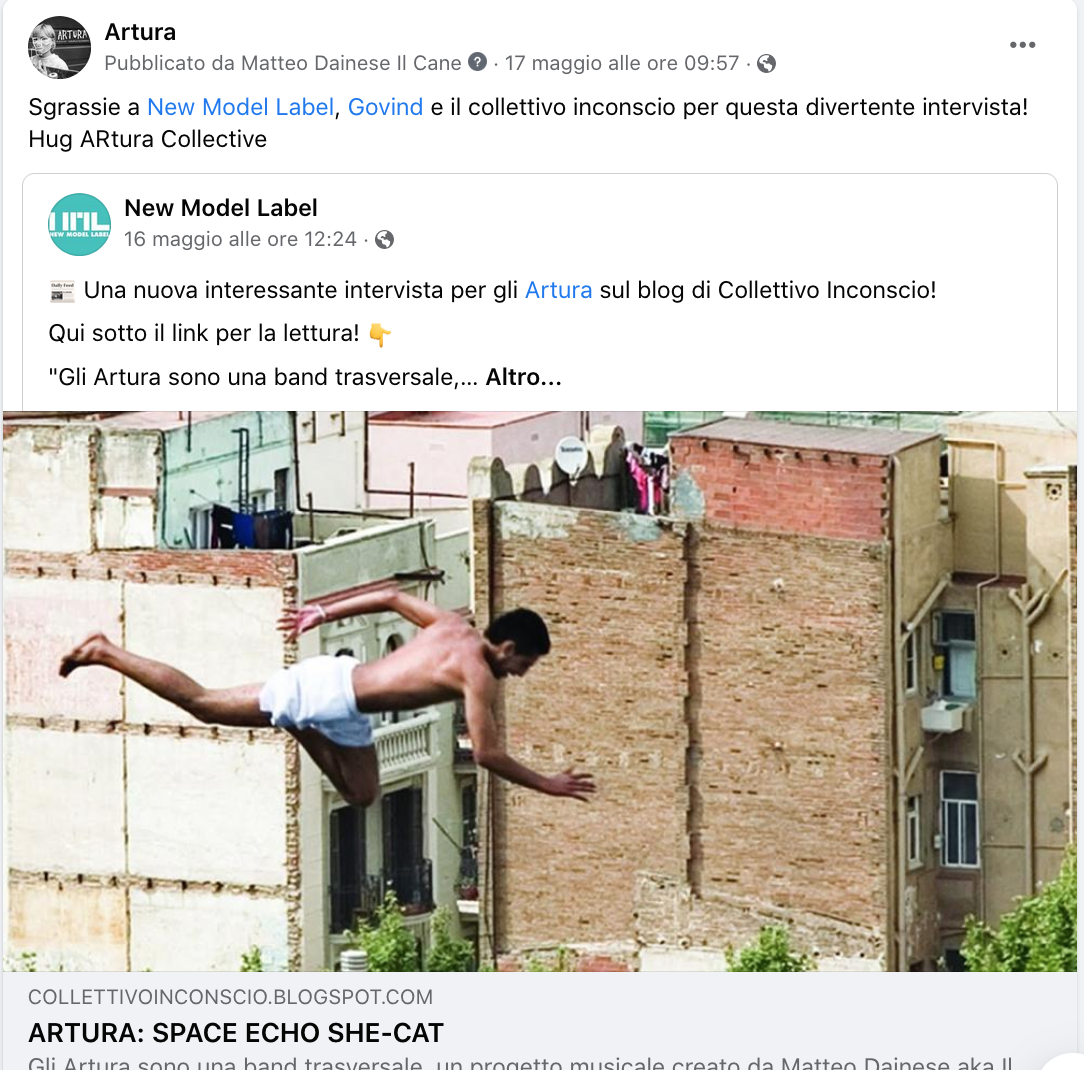Click the Matteo Dainese Il Cane publisher name
The height and width of the screenshot is (1070, 1084).
pos(351,63)
